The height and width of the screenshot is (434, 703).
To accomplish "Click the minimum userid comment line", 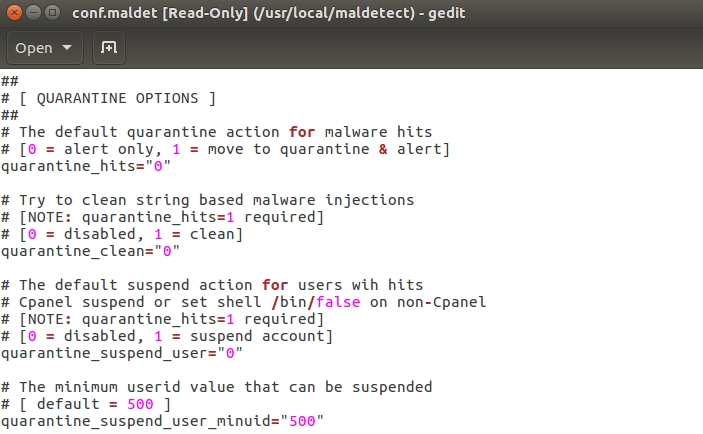I will pyautogui.click(x=215, y=387).
